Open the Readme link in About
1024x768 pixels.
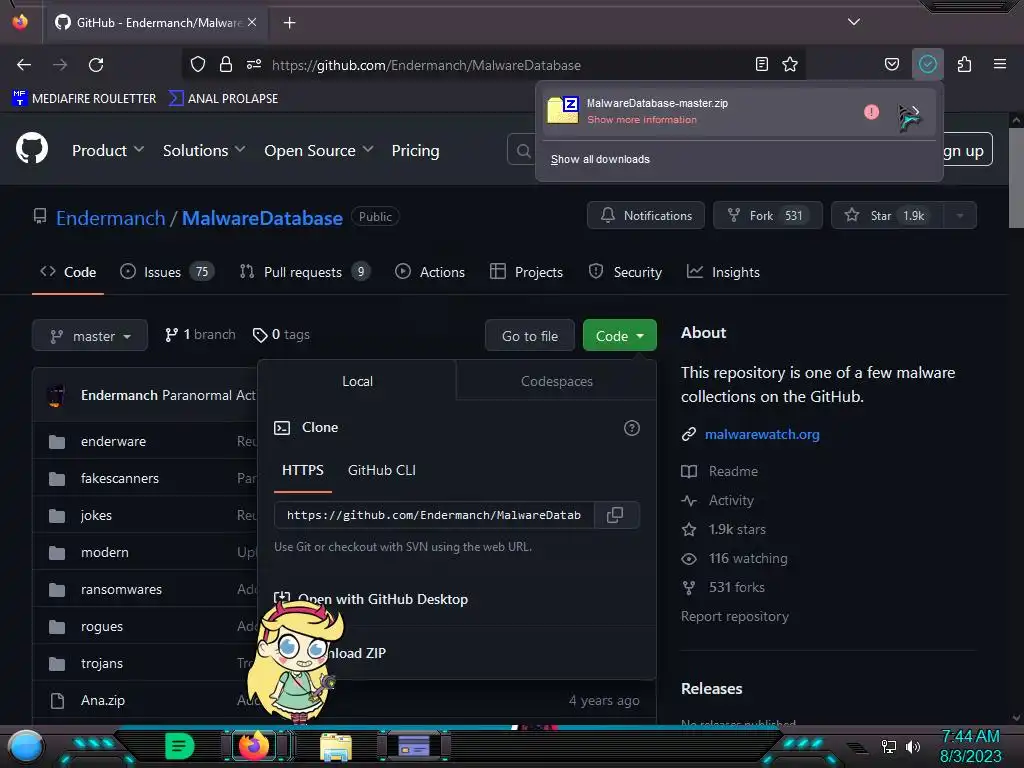(x=733, y=472)
